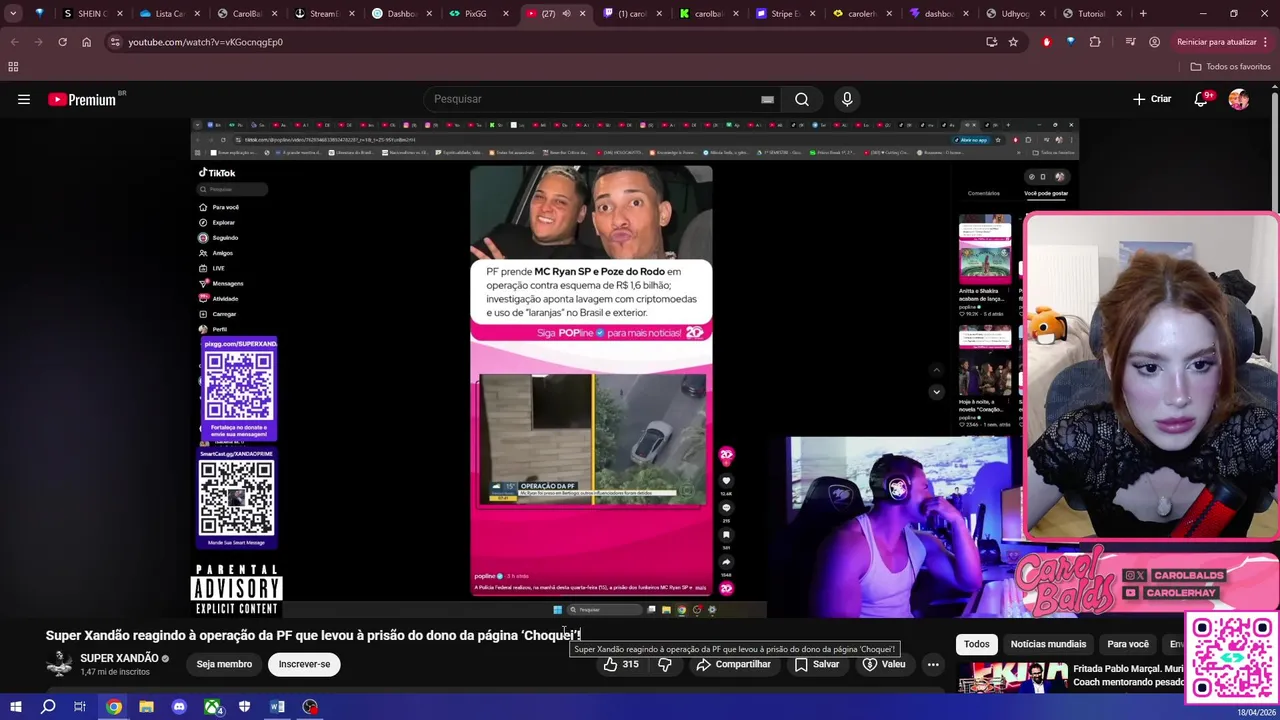This screenshot has width=1280, height=720.
Task: View site information icon in address bar
Action: (x=115, y=42)
